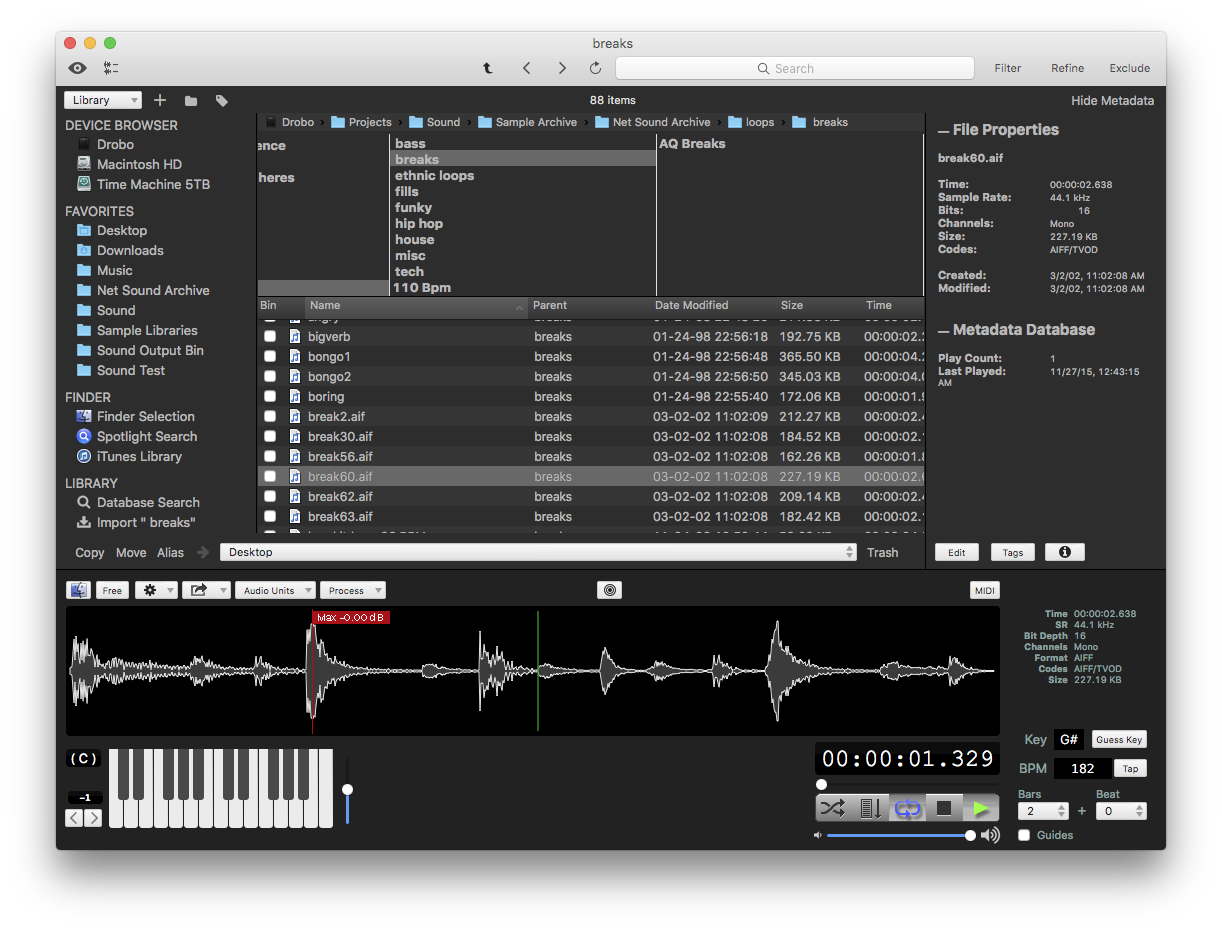This screenshot has width=1222, height=930.
Task: Open the share export dropdown
Action: point(206,590)
